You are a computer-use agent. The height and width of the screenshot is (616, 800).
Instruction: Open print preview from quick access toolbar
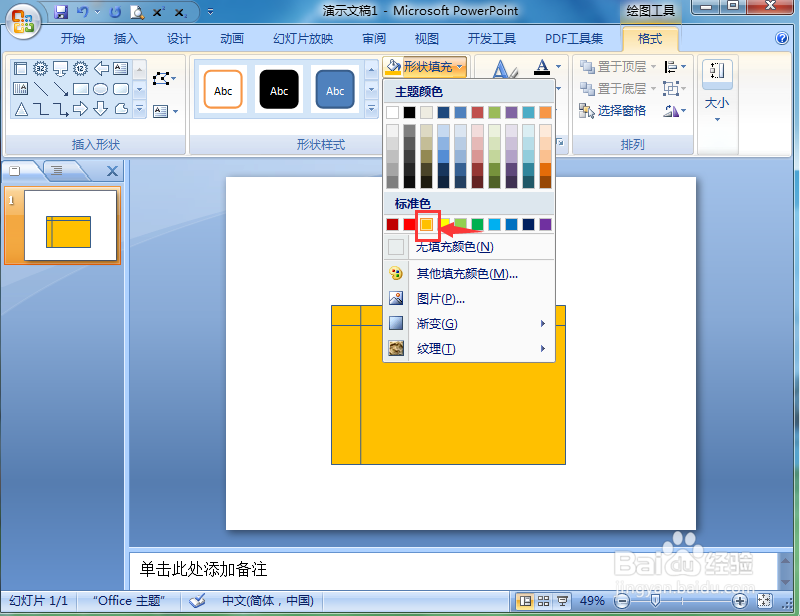pos(136,11)
